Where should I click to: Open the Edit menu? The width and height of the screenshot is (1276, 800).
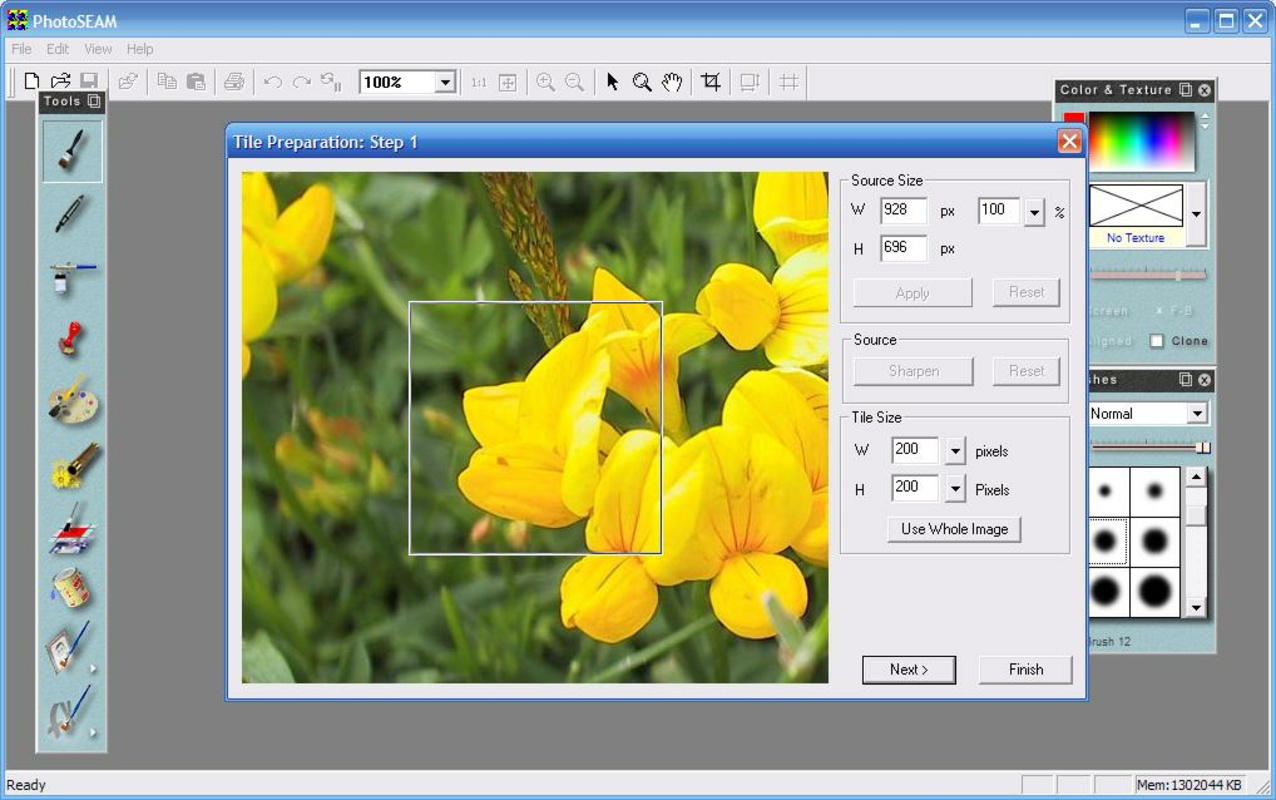pos(58,48)
